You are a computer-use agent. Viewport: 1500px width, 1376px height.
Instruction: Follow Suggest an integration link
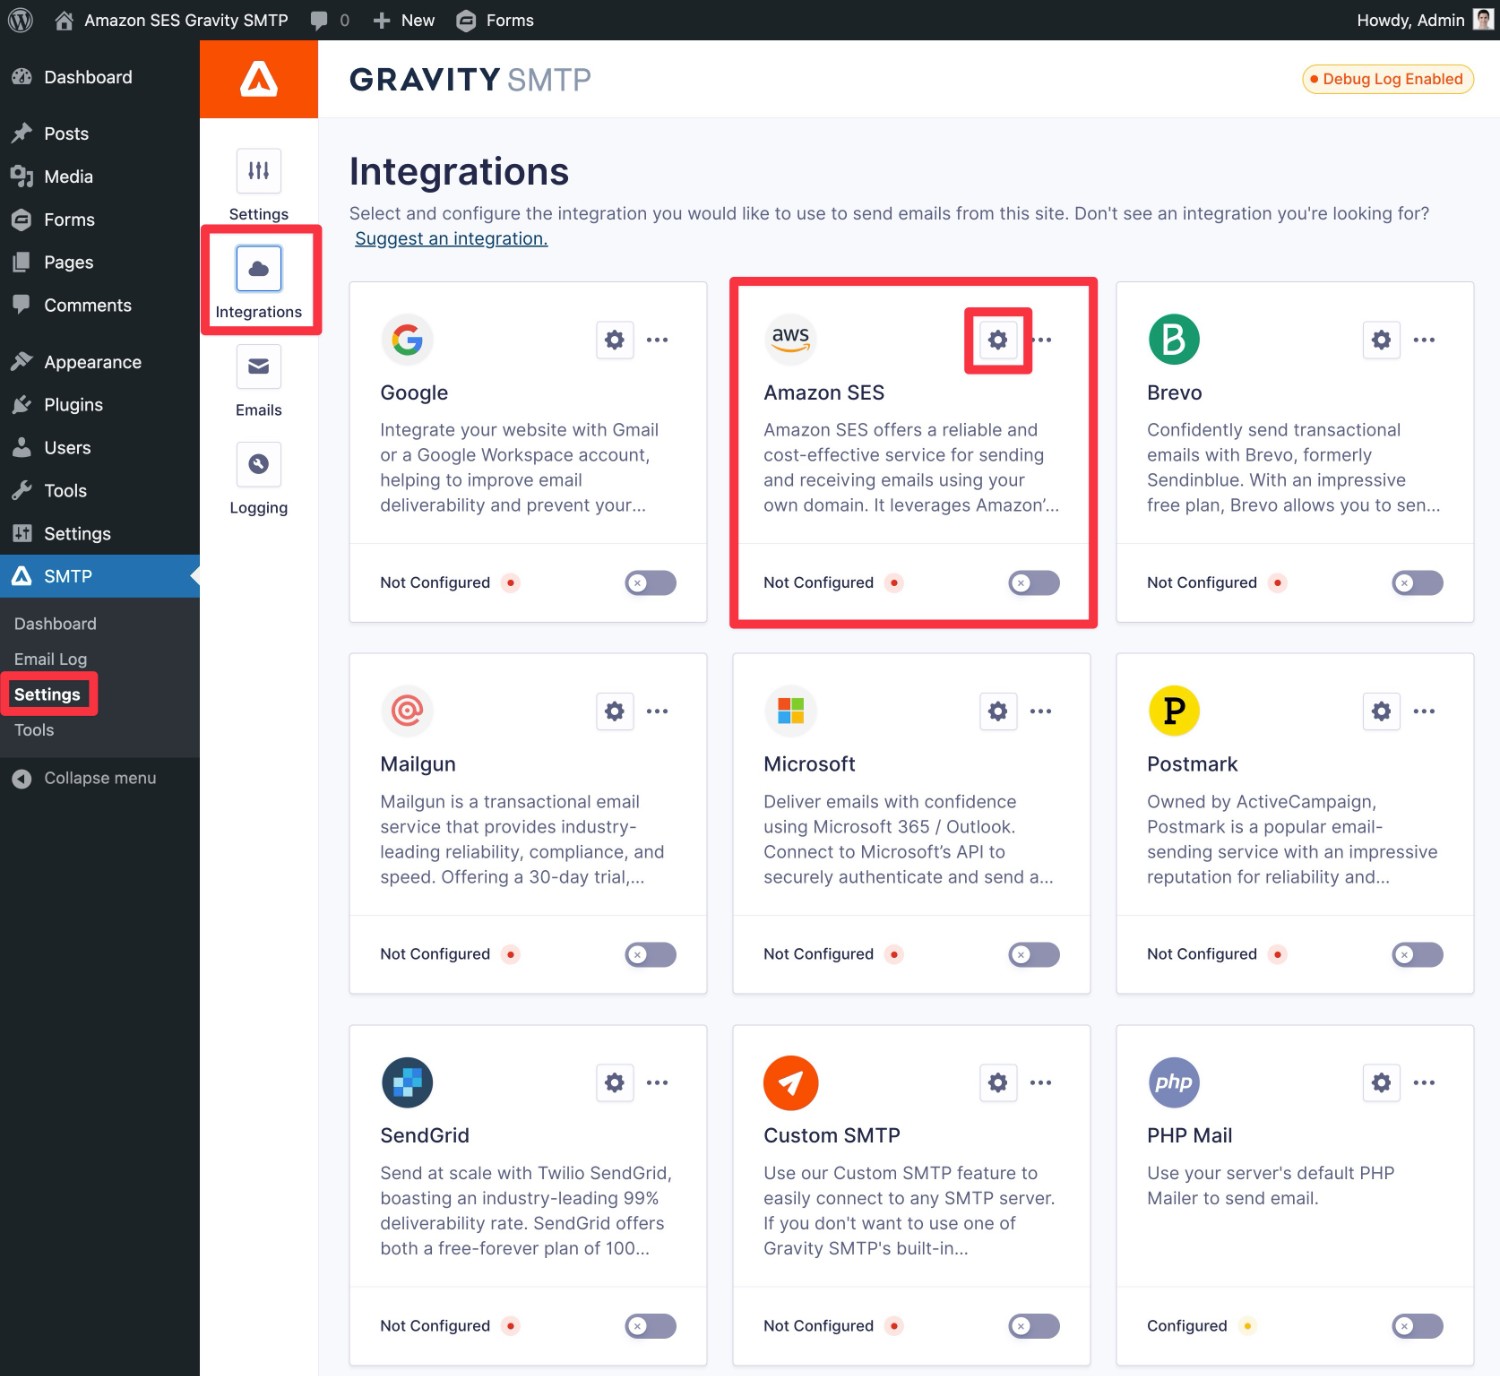point(451,239)
